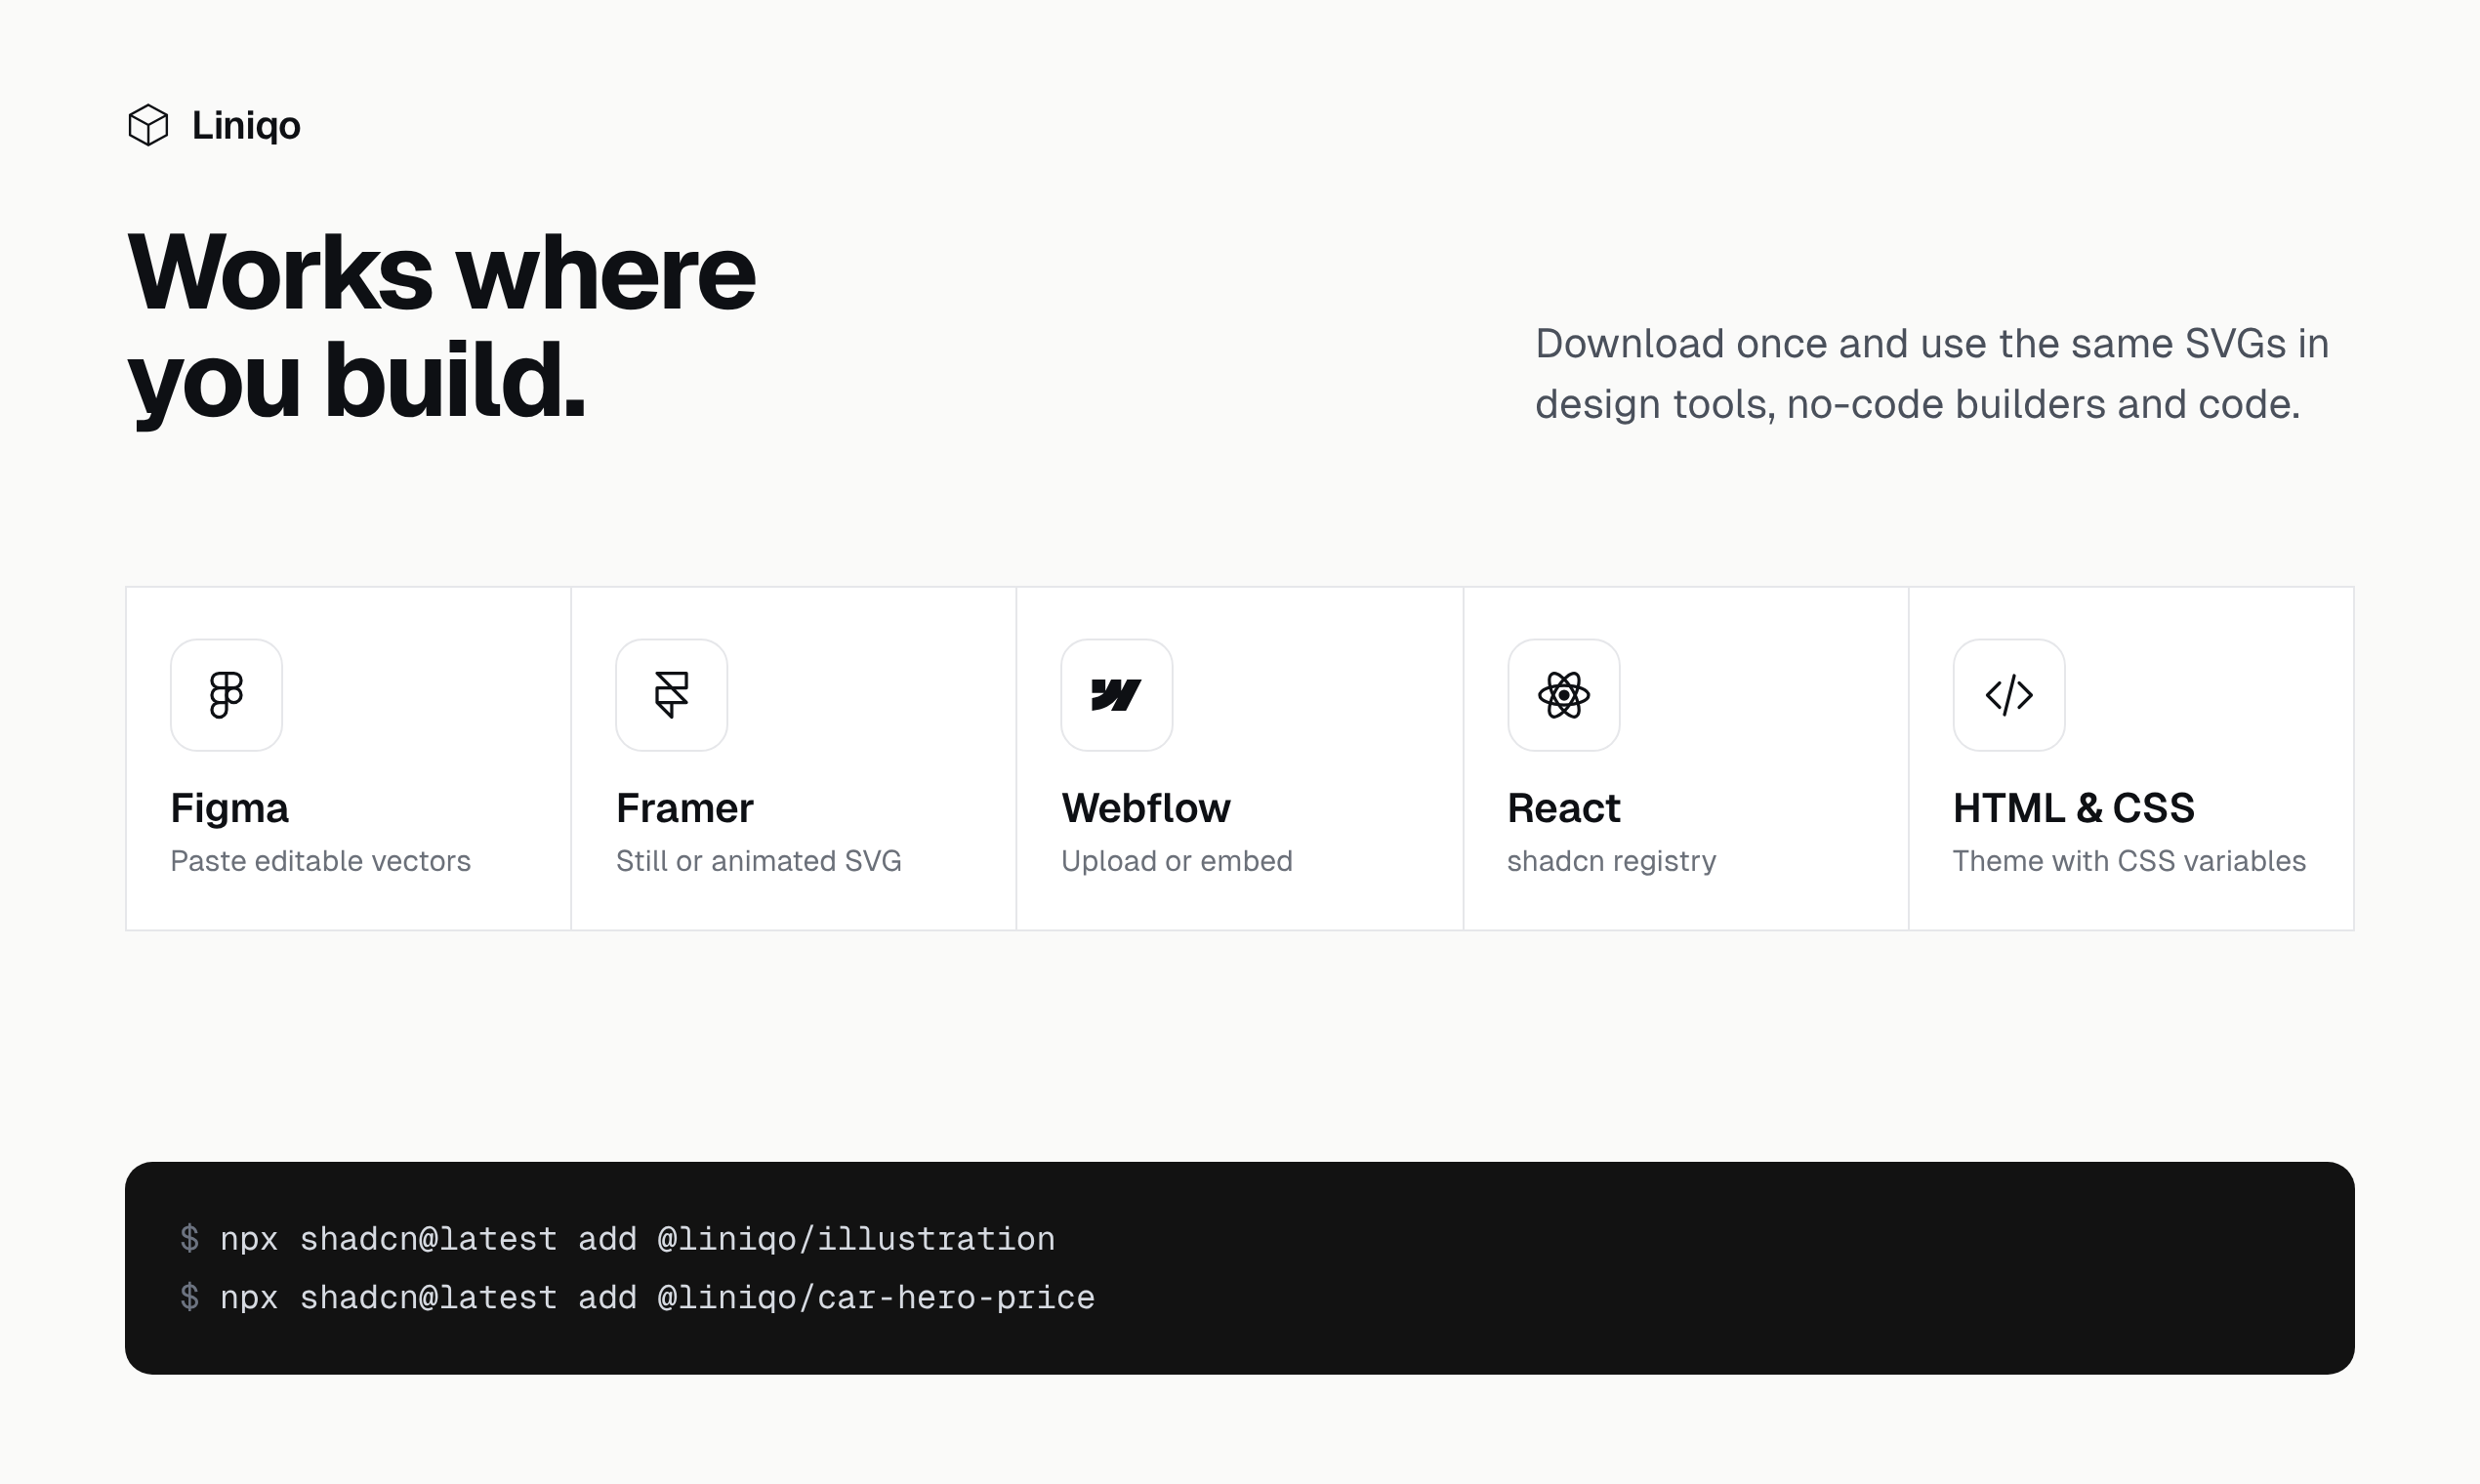Screen dimensions: 2480x1484
Task: Select the React atom icon
Action: point(1564,695)
